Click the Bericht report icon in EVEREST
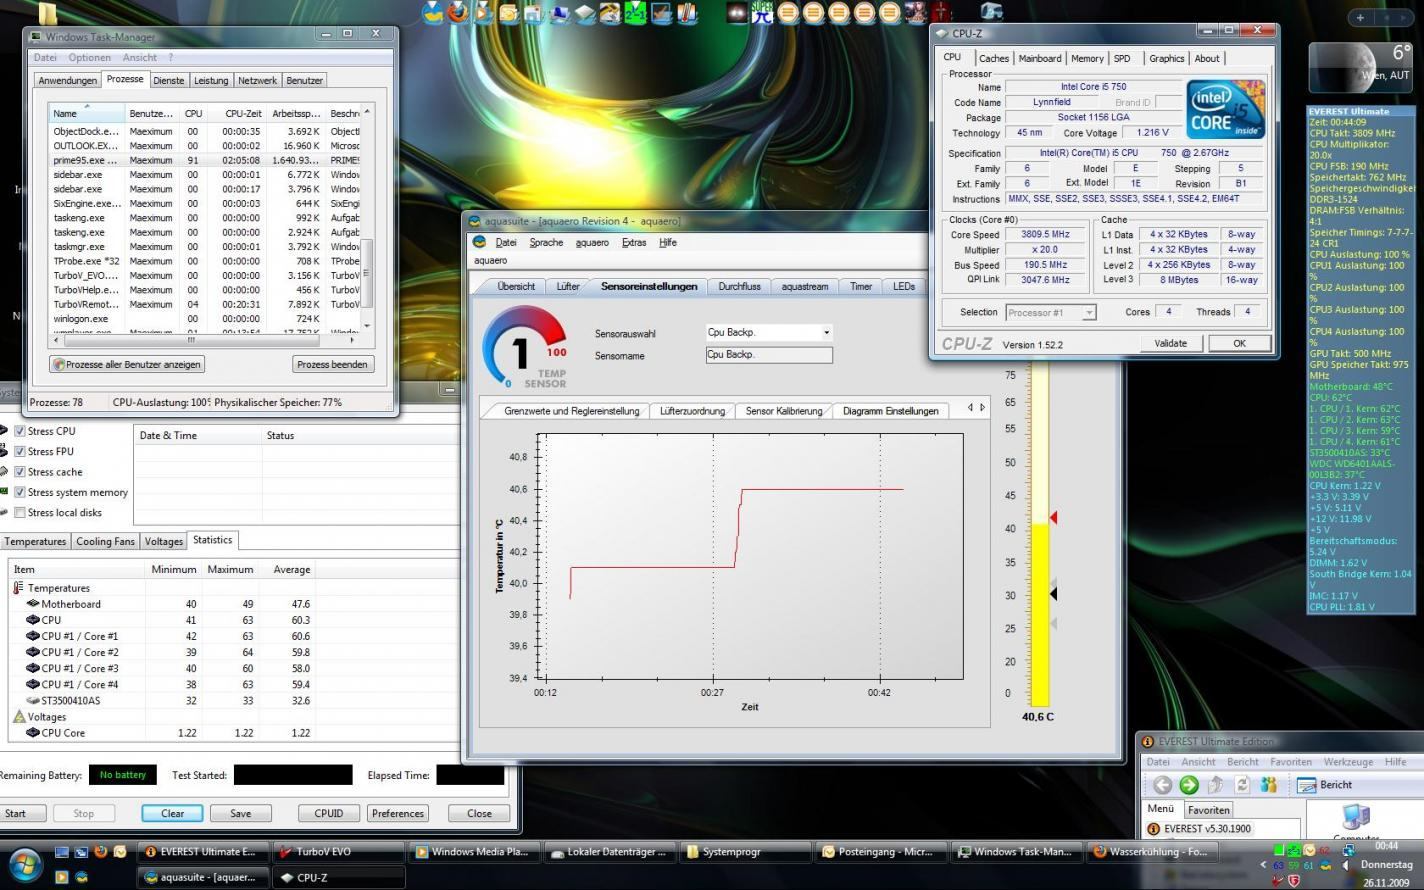This screenshot has width=1424, height=890. 1306,785
